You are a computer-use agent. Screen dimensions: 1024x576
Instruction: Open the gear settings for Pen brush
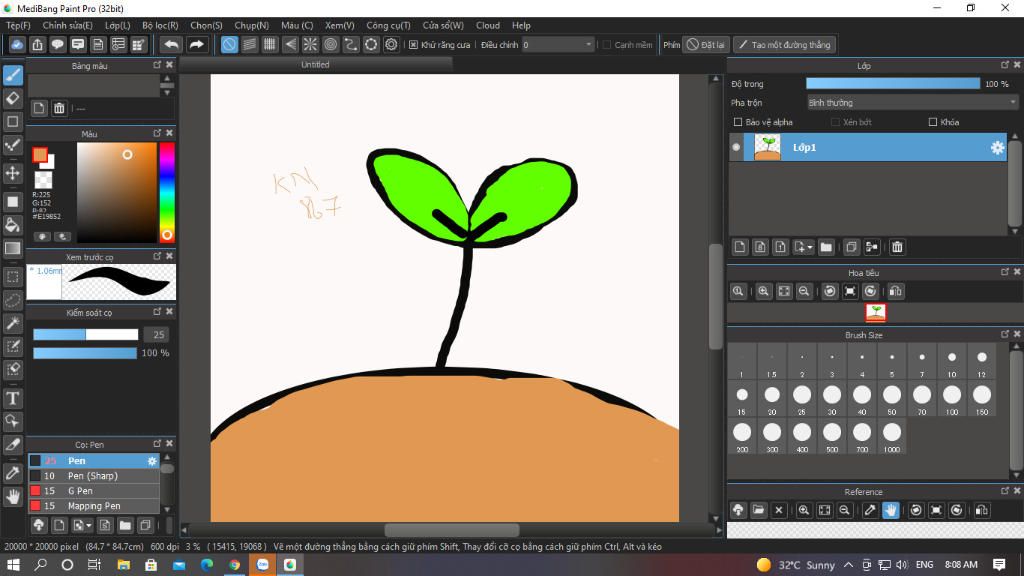coord(152,461)
